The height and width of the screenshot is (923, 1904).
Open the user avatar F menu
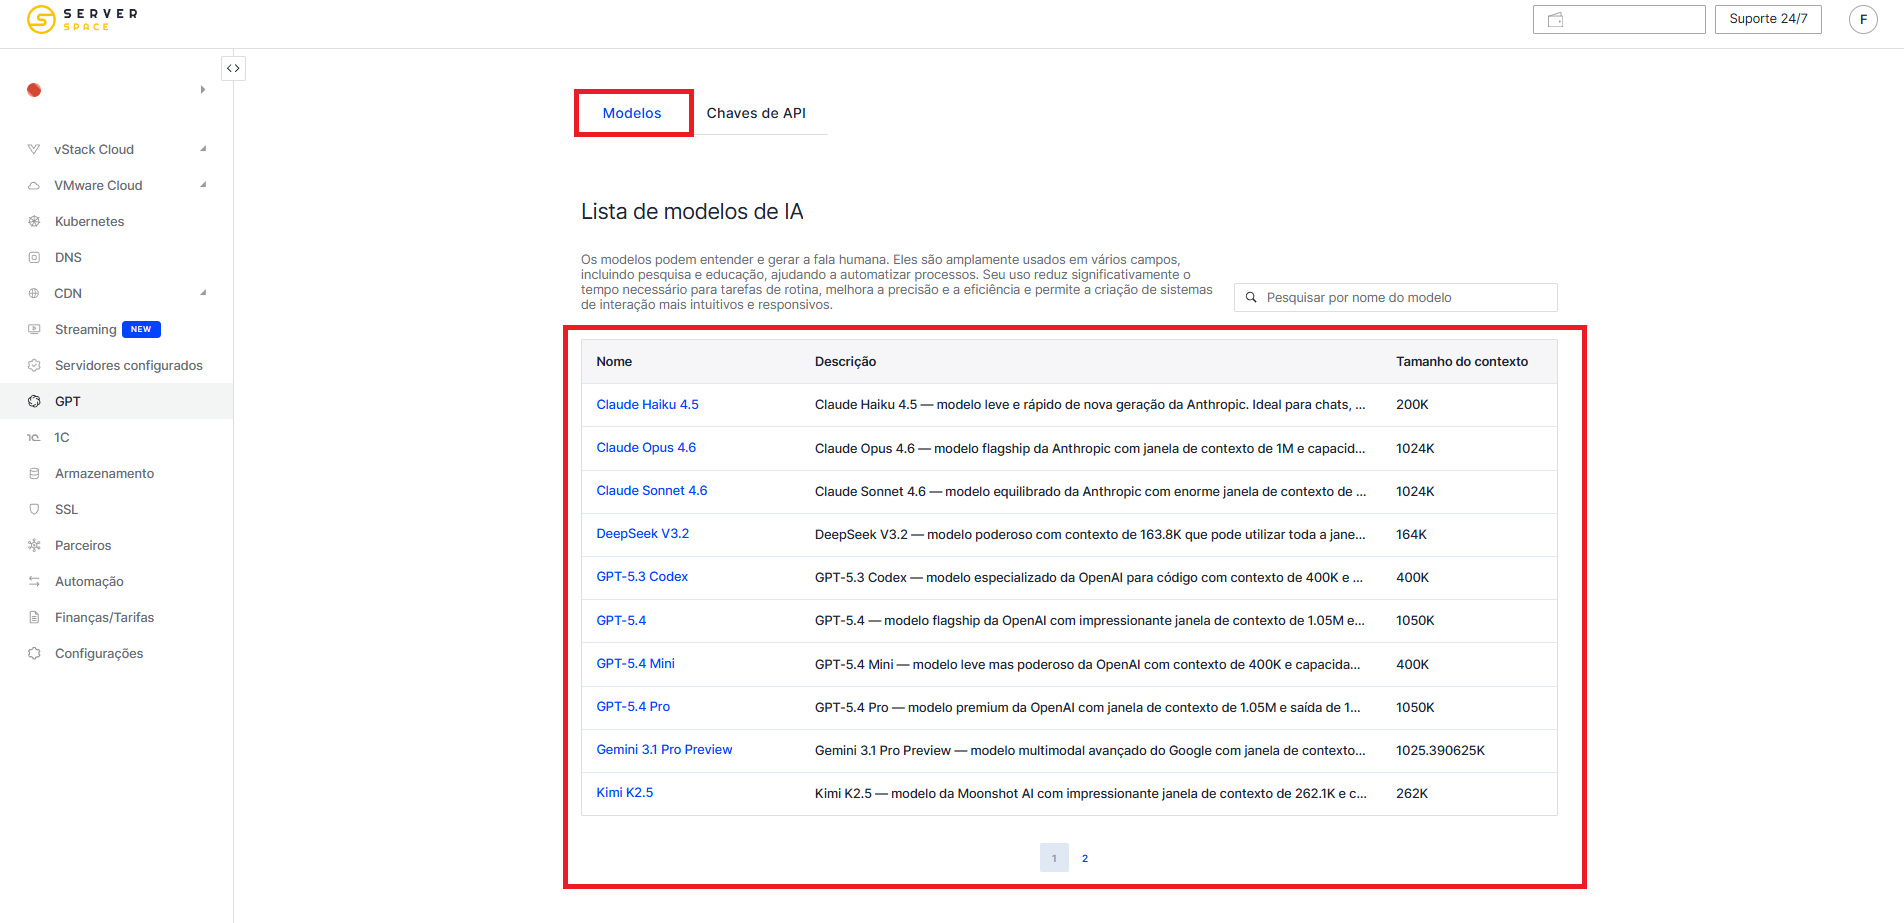click(1863, 19)
